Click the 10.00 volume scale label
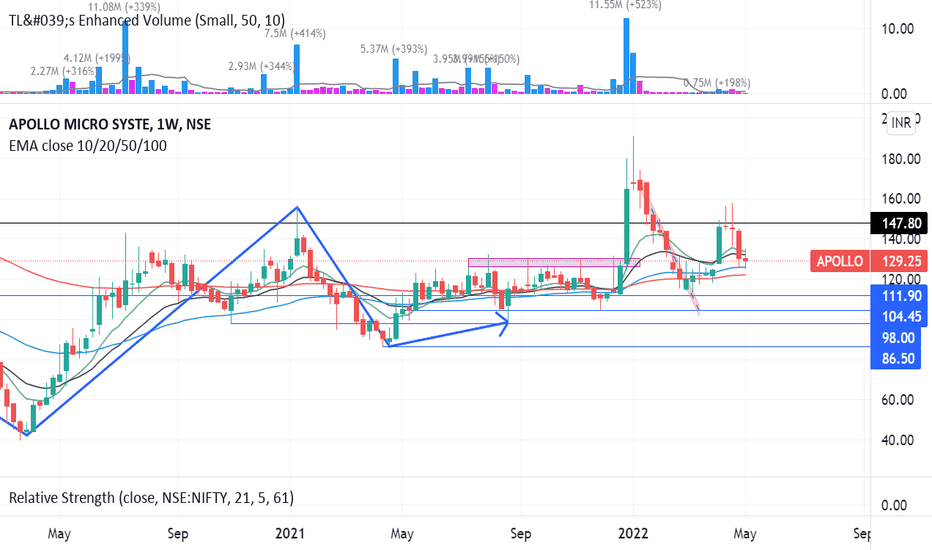The height and width of the screenshot is (550, 932). click(898, 29)
